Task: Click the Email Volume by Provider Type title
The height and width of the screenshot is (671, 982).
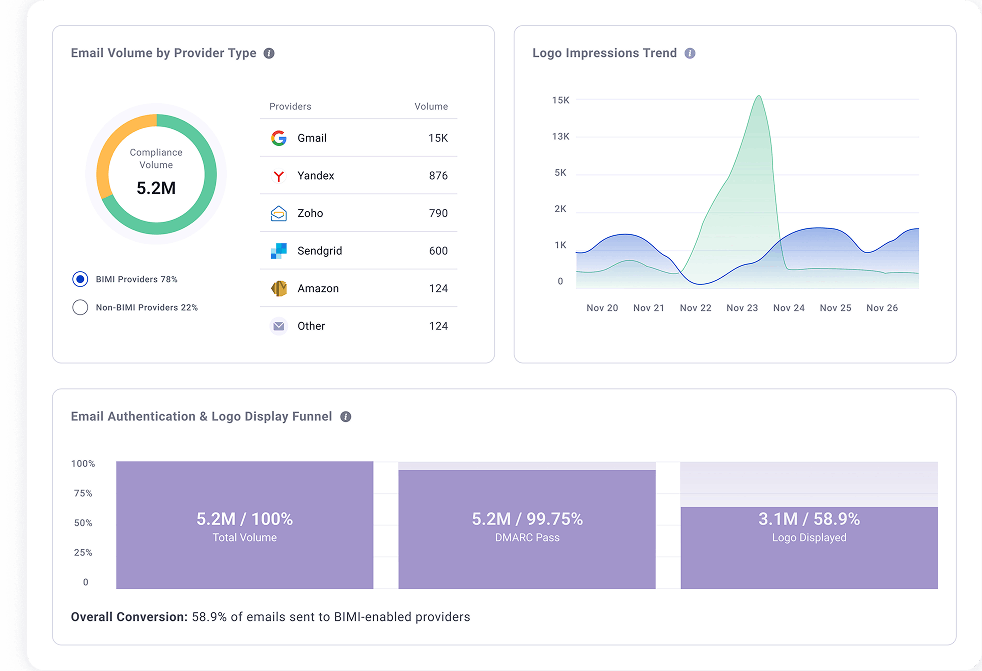Action: click(x=163, y=53)
